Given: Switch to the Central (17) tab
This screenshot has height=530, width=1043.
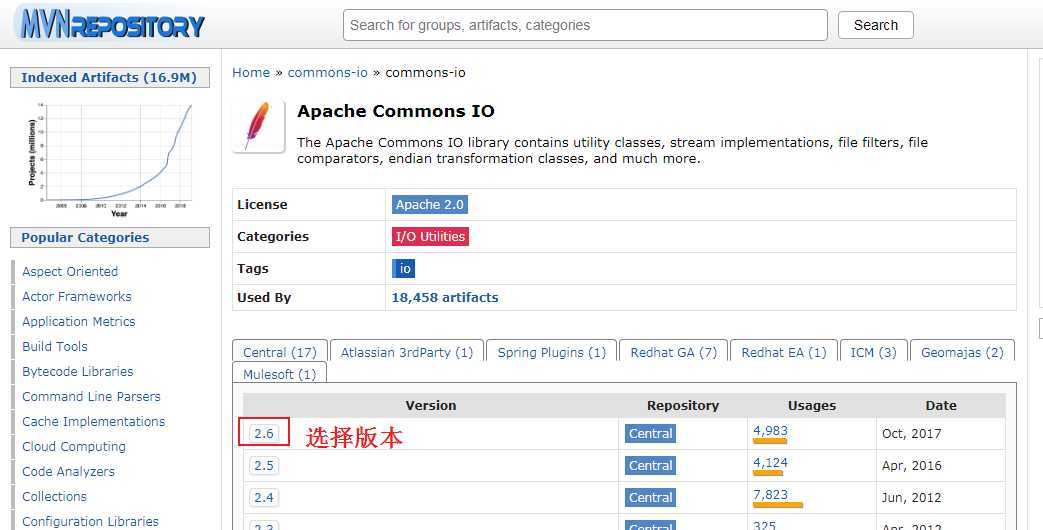Looking at the screenshot, I should click(x=279, y=352).
